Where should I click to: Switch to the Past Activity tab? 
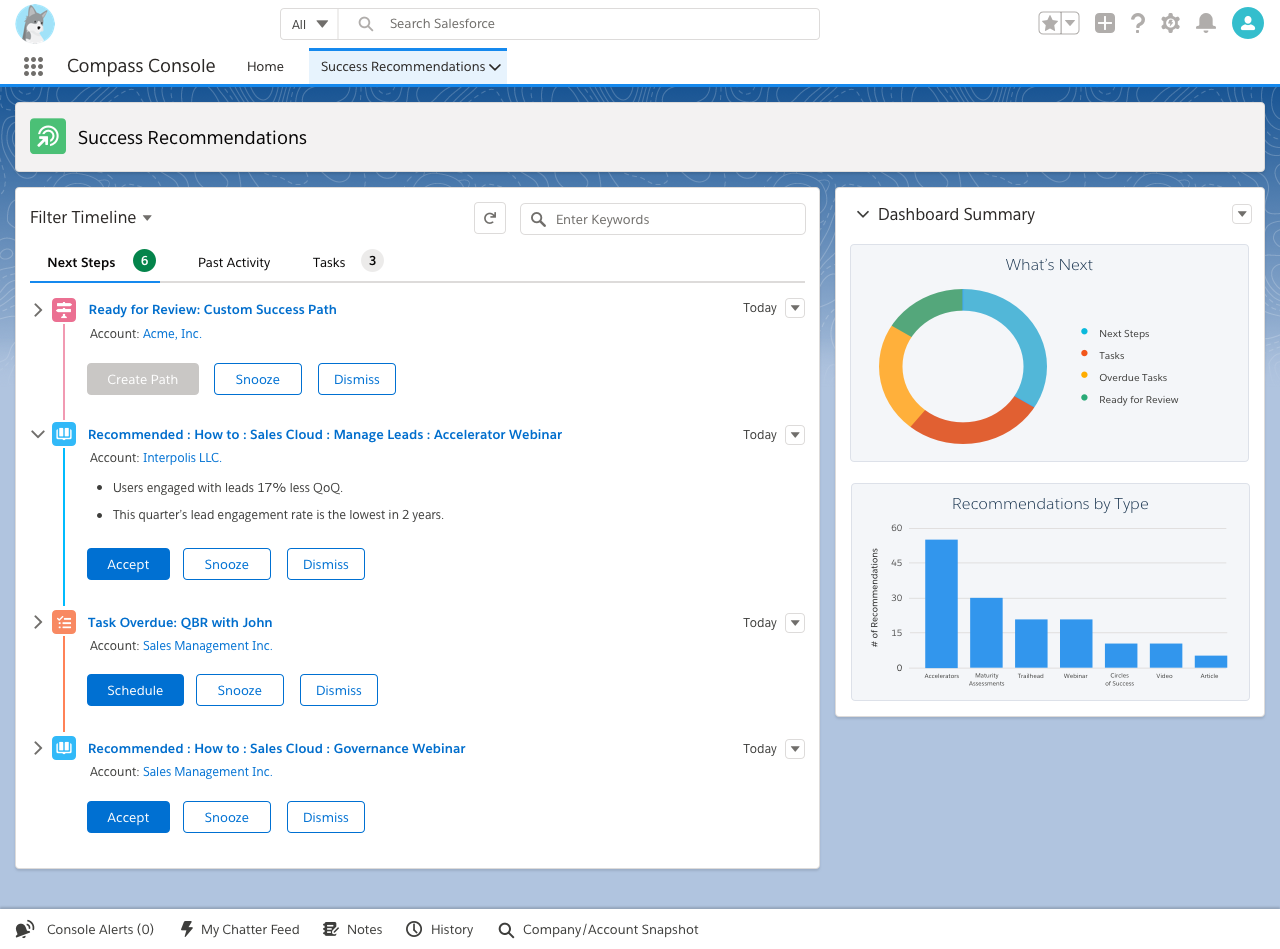click(234, 262)
